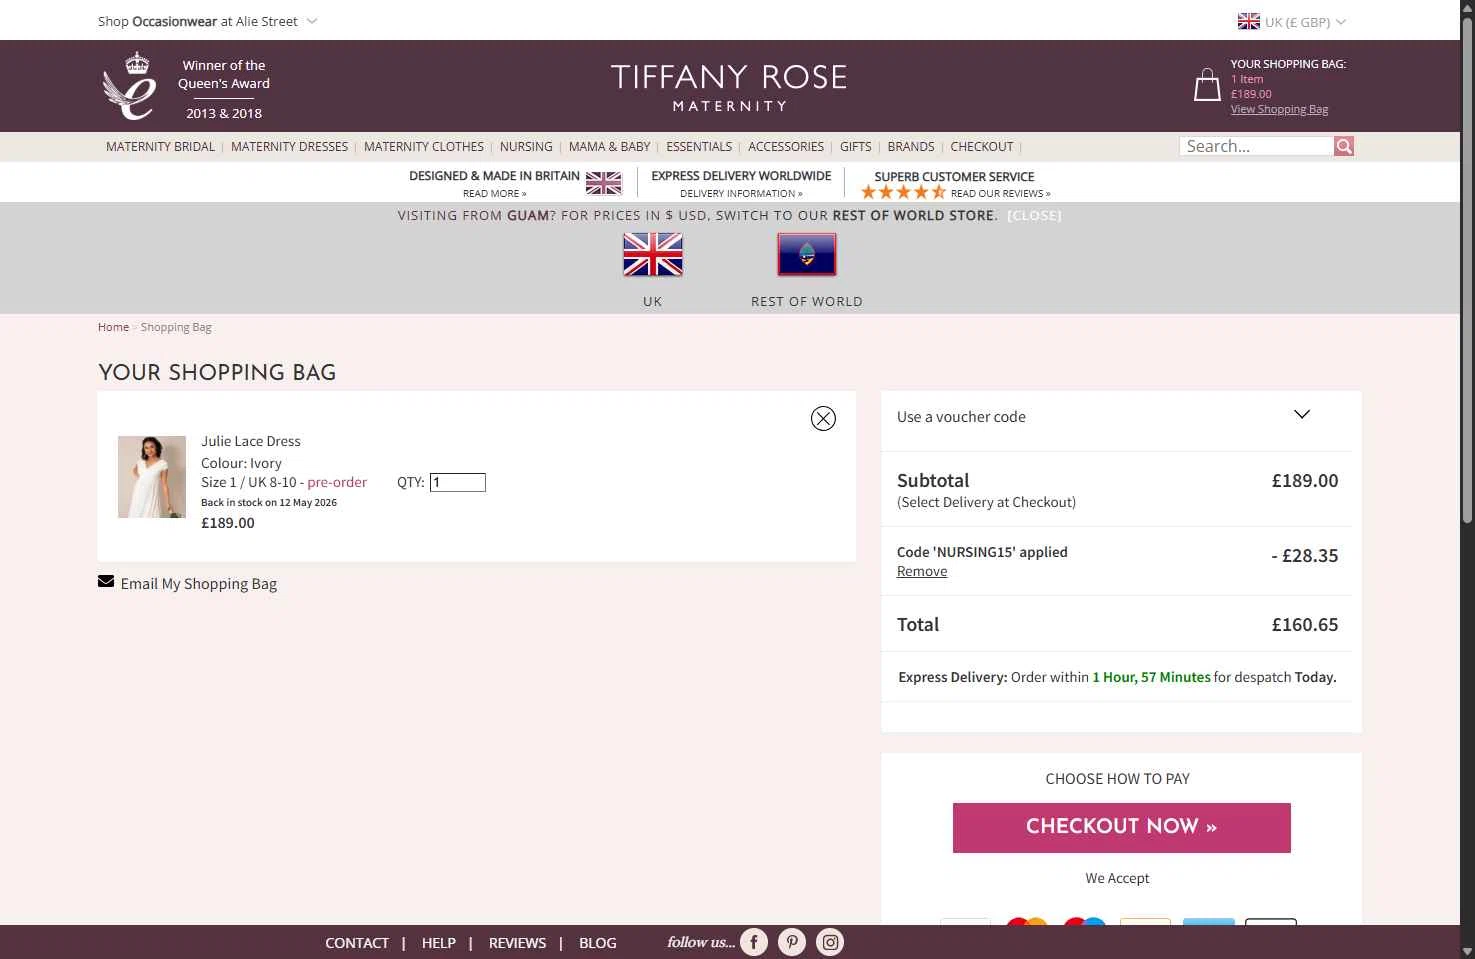This screenshot has height=959, width=1475.
Task: Open Julie Lace Dress product link
Action: (x=251, y=441)
